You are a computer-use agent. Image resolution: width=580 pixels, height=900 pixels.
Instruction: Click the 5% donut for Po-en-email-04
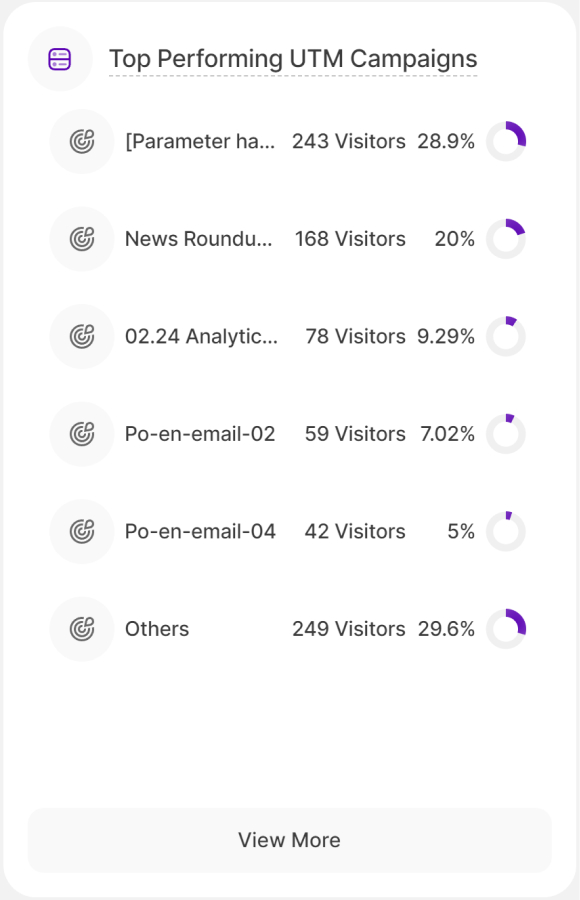tap(506, 531)
